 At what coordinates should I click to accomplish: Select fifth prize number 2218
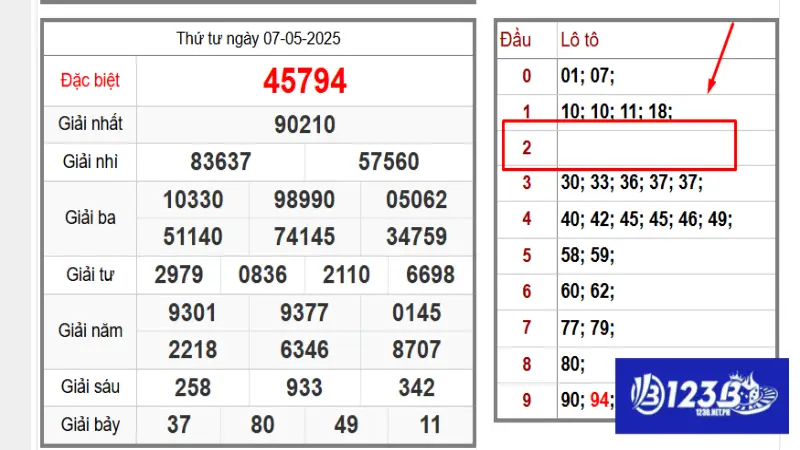192,350
